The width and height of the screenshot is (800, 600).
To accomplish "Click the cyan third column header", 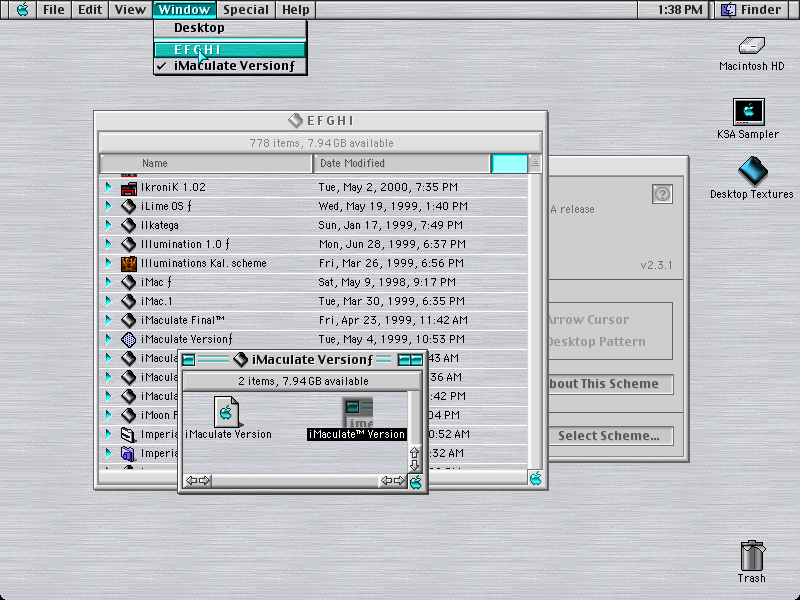I will click(509, 163).
